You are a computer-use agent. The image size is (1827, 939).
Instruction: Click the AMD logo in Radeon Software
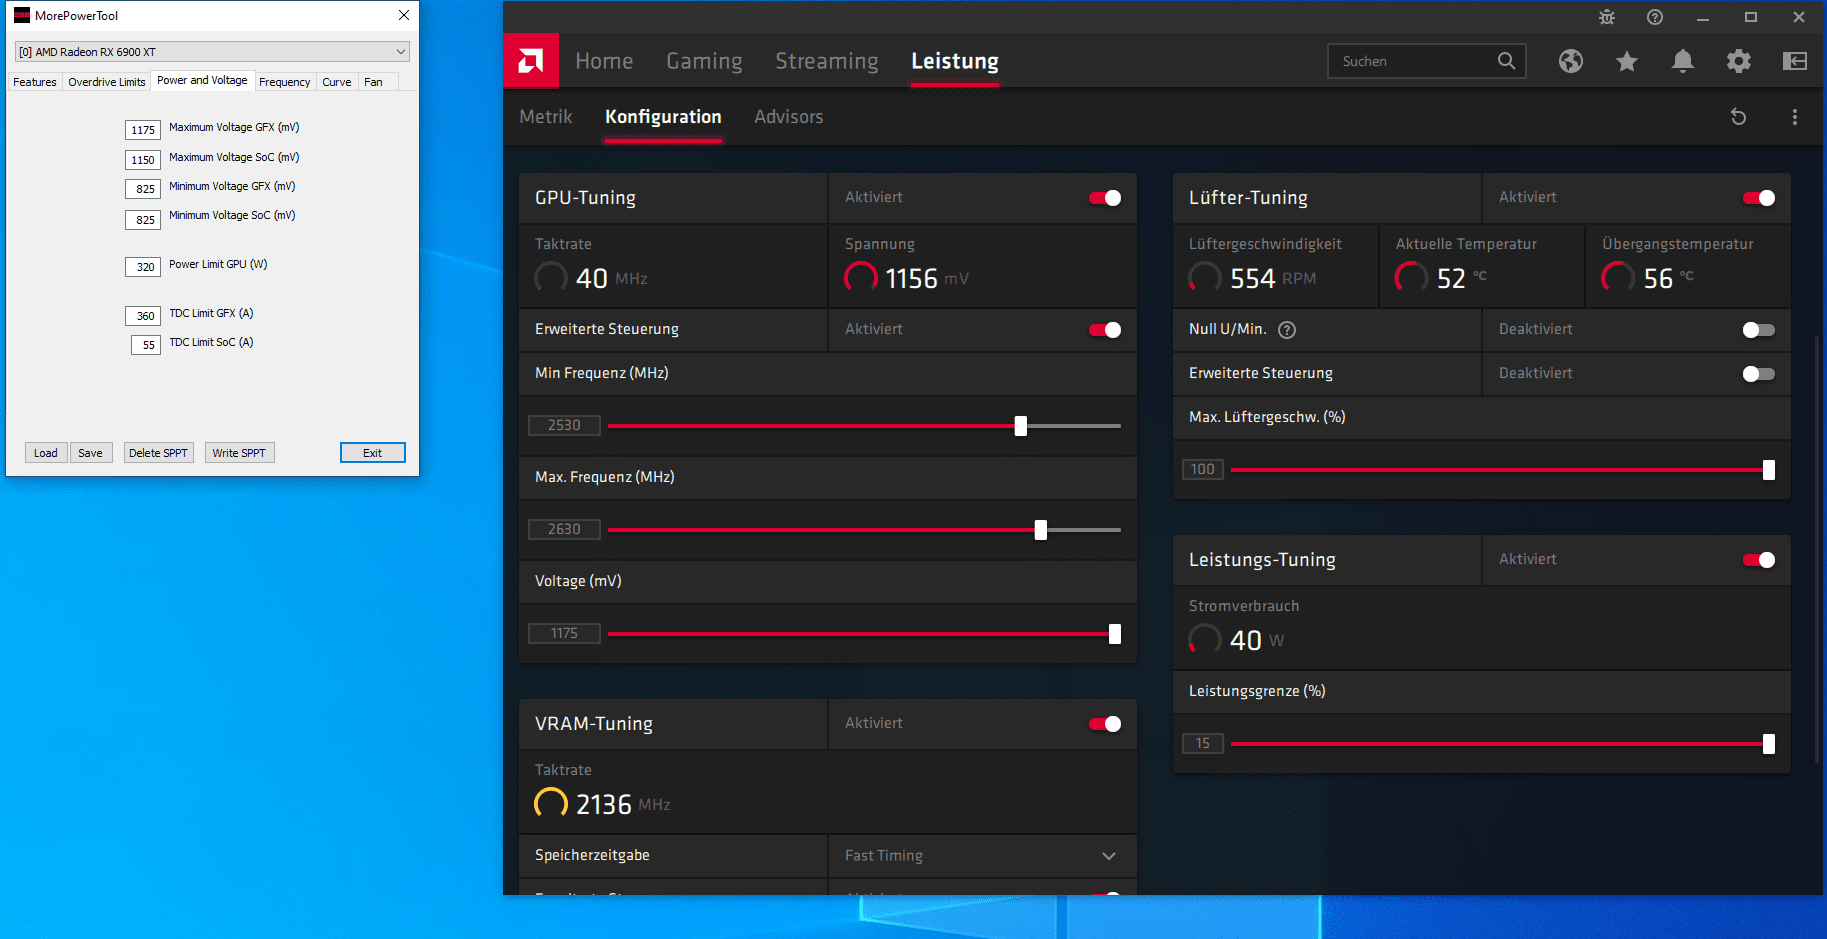tap(531, 61)
